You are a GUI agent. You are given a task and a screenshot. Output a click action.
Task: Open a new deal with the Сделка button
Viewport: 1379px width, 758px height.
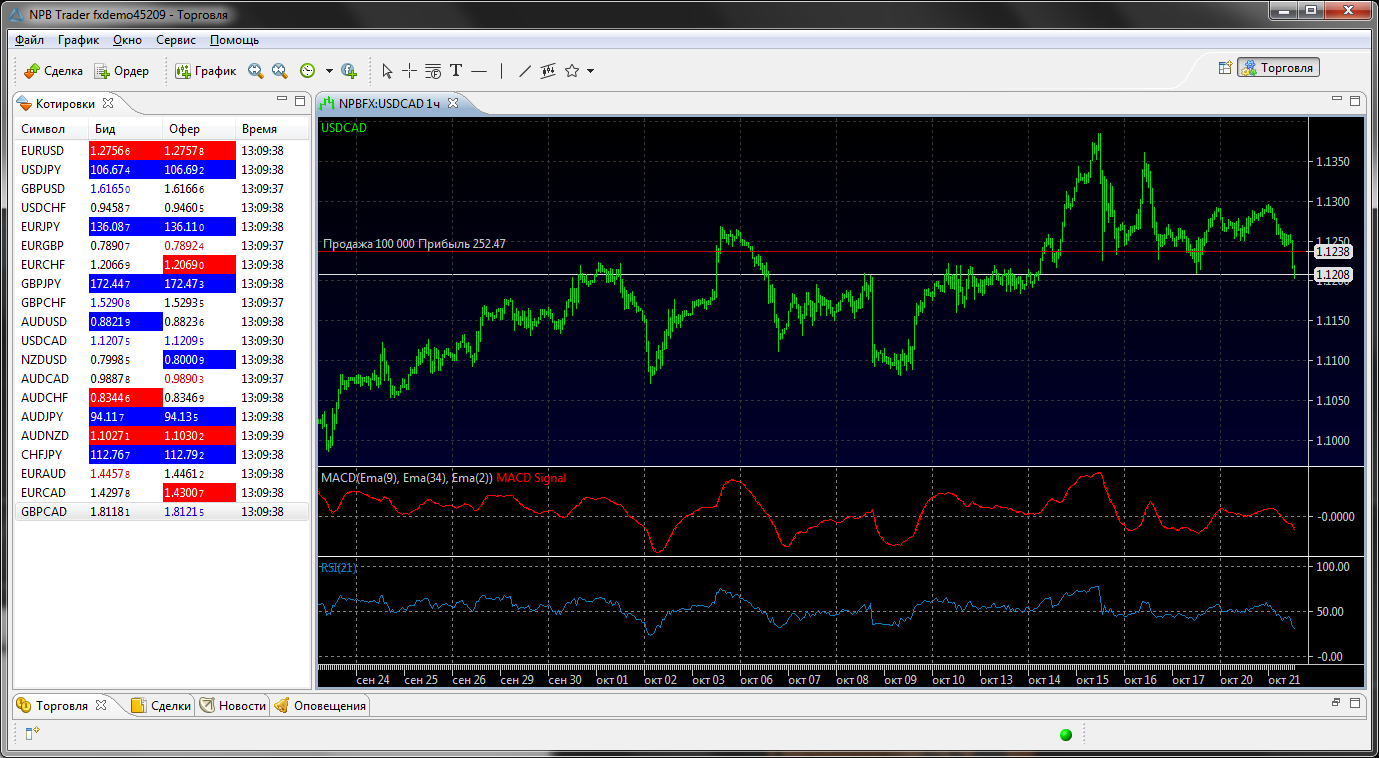point(54,71)
